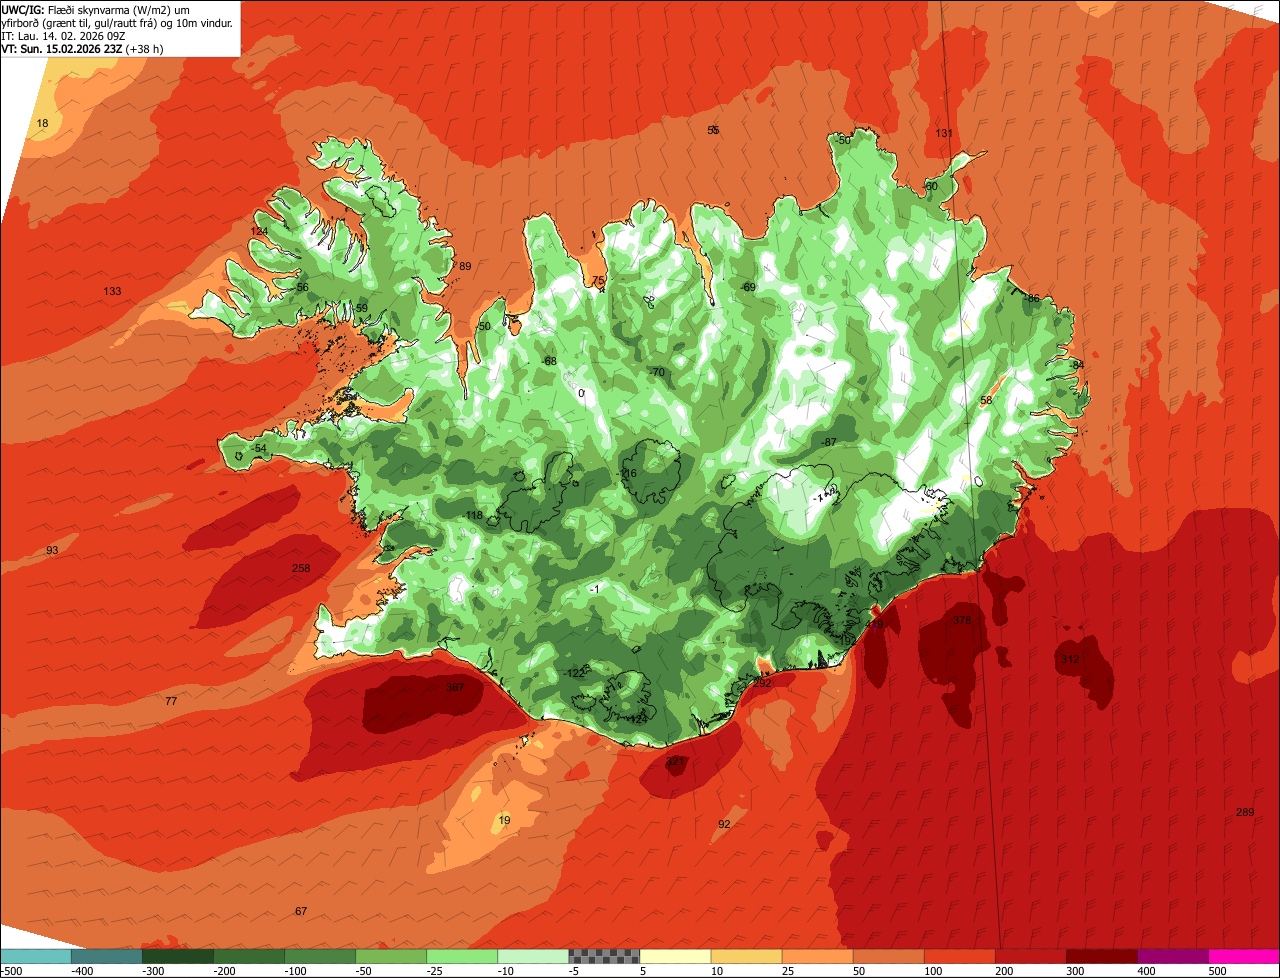Click the value 75 at the north coast fjord

[x=598, y=281]
